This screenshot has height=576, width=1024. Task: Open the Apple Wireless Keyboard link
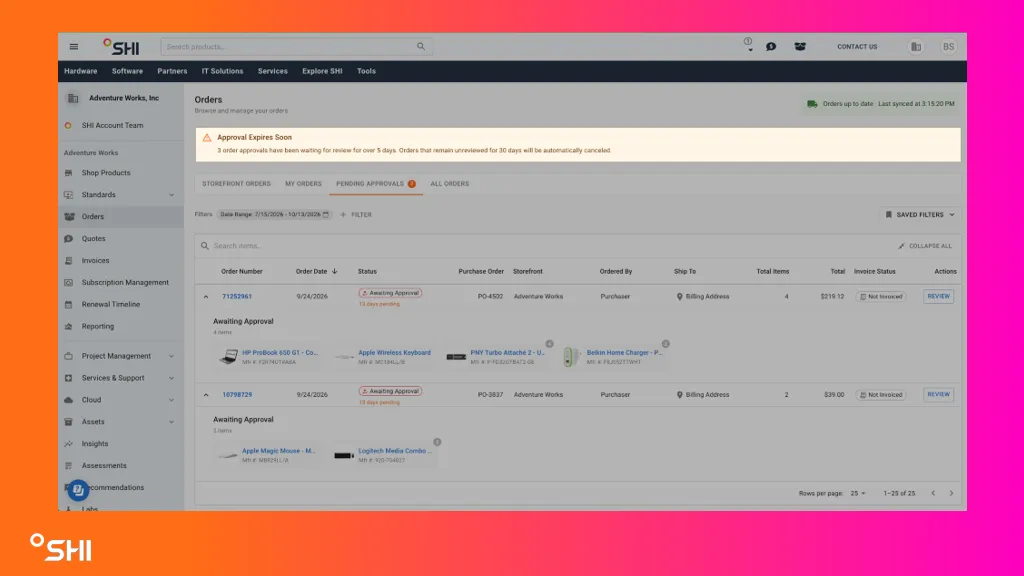tap(394, 353)
